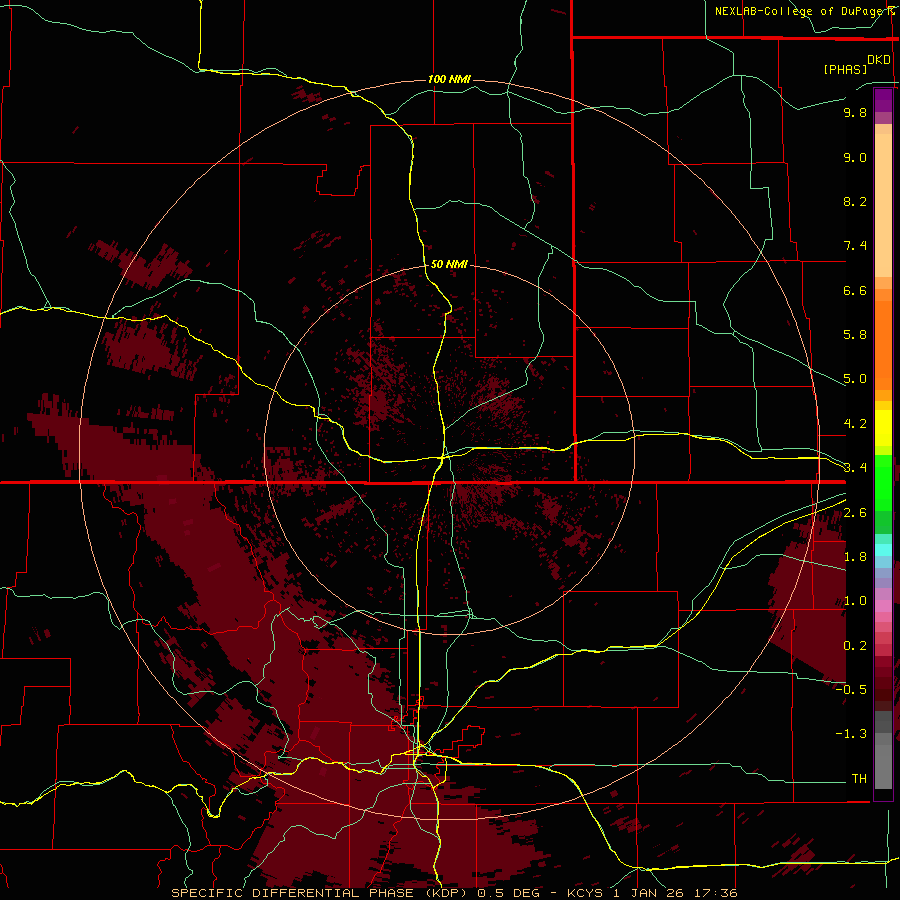This screenshot has width=900, height=900.
Task: Pick the bright green color bar segment
Action: click(x=883, y=483)
